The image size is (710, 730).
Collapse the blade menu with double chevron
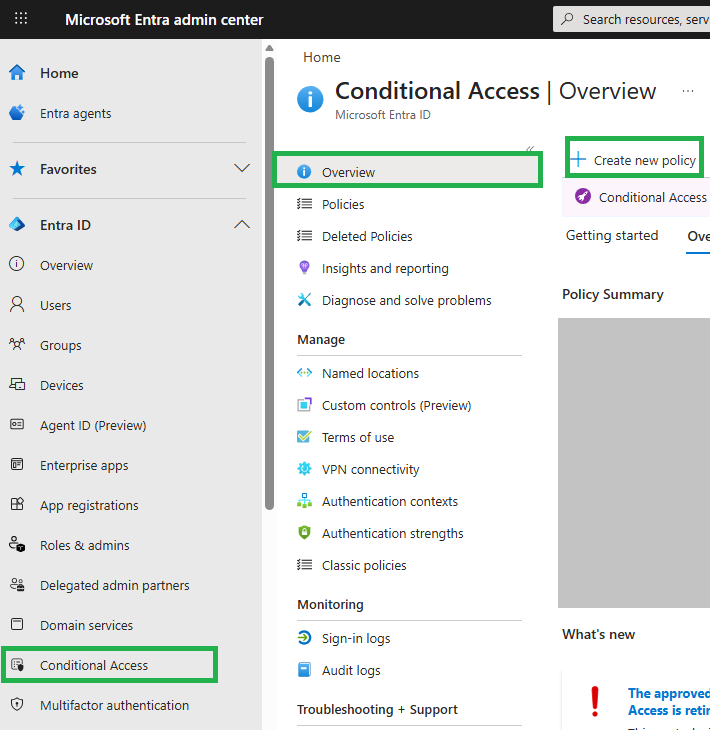pos(530,149)
